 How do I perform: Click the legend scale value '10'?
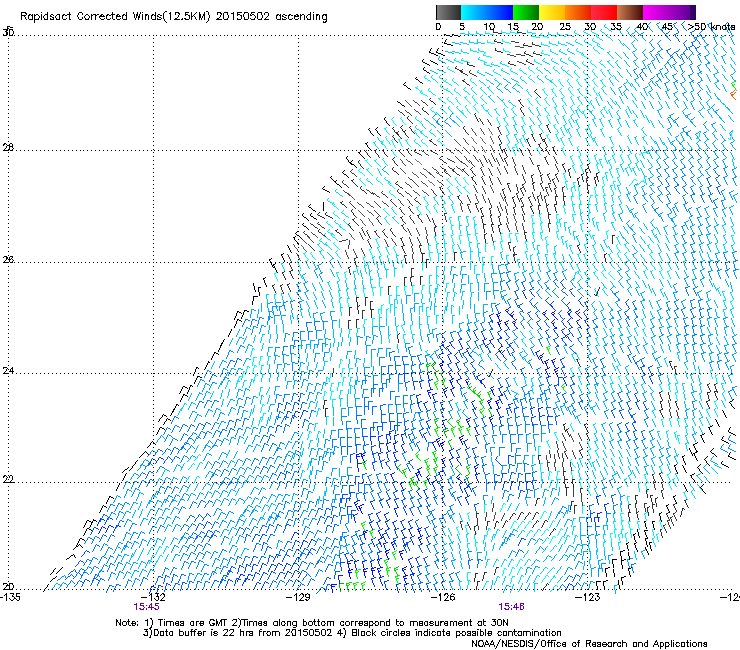[489, 27]
